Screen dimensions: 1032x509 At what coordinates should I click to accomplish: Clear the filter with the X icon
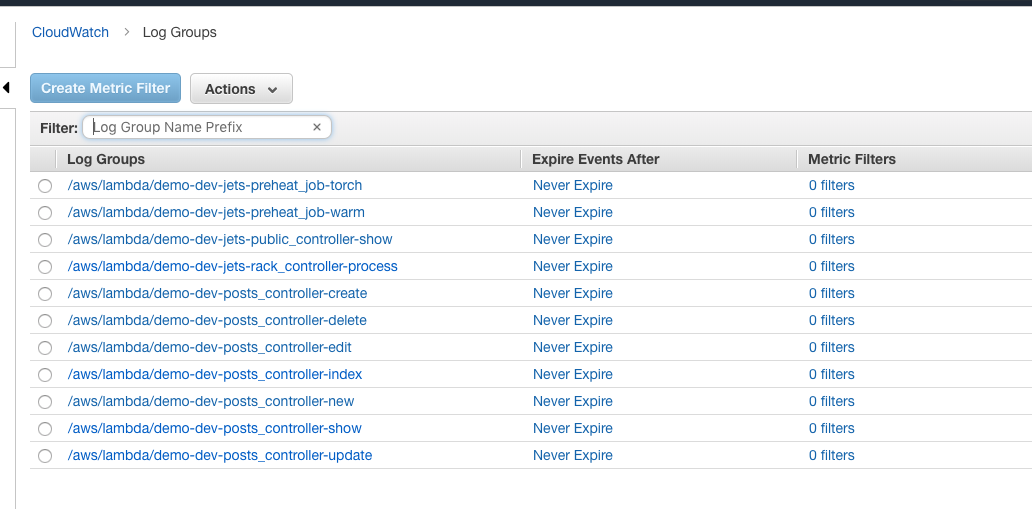[317, 127]
